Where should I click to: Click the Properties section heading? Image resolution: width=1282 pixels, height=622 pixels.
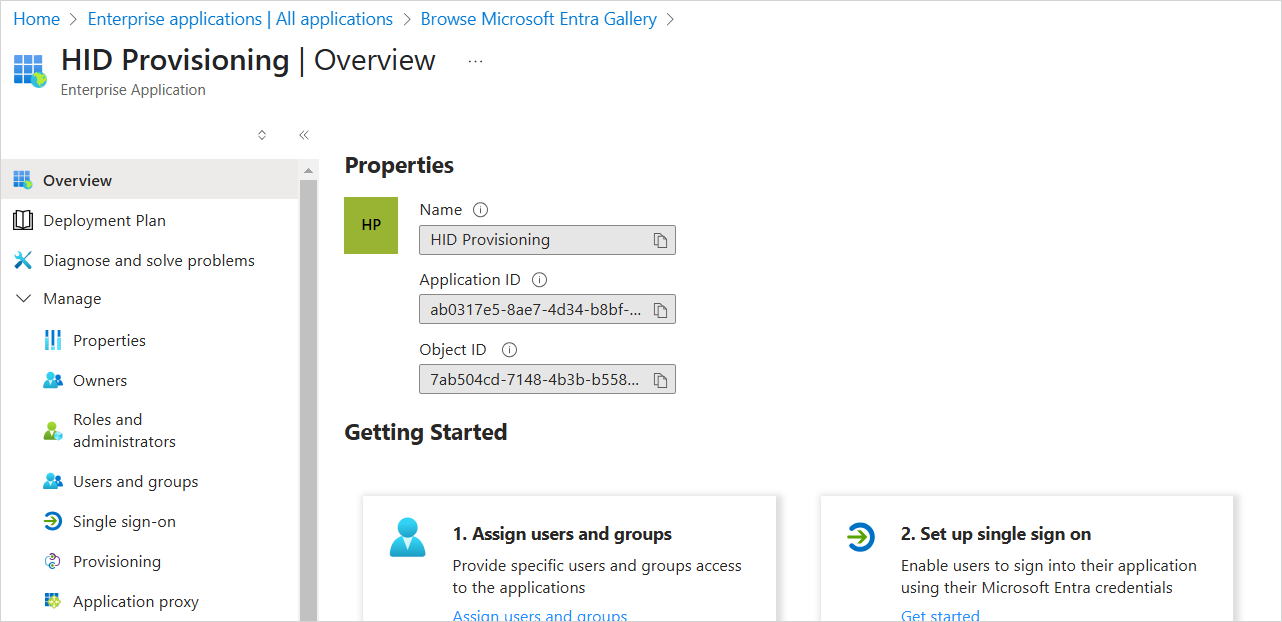(x=399, y=165)
